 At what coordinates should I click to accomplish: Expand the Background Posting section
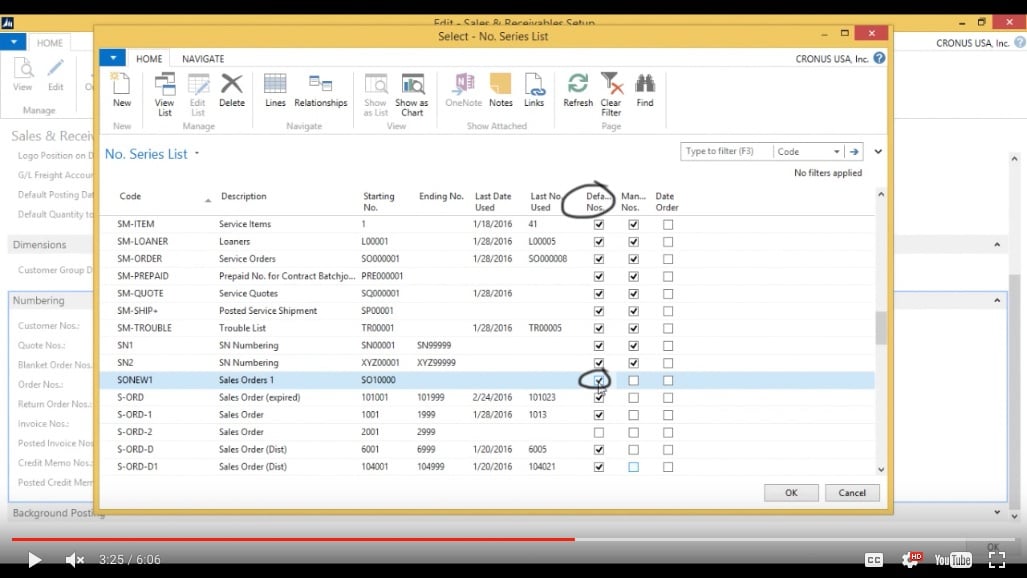pyautogui.click(x=997, y=512)
